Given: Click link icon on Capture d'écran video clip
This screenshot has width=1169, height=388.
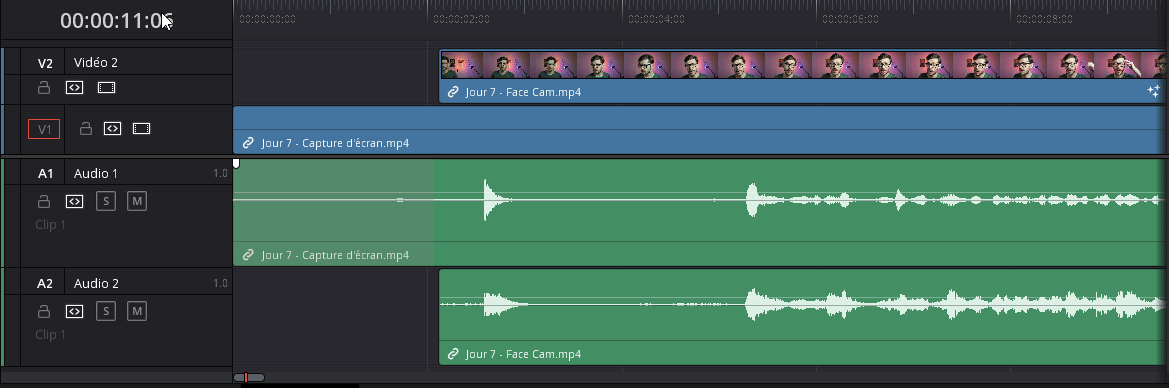Looking at the screenshot, I should coord(249,143).
